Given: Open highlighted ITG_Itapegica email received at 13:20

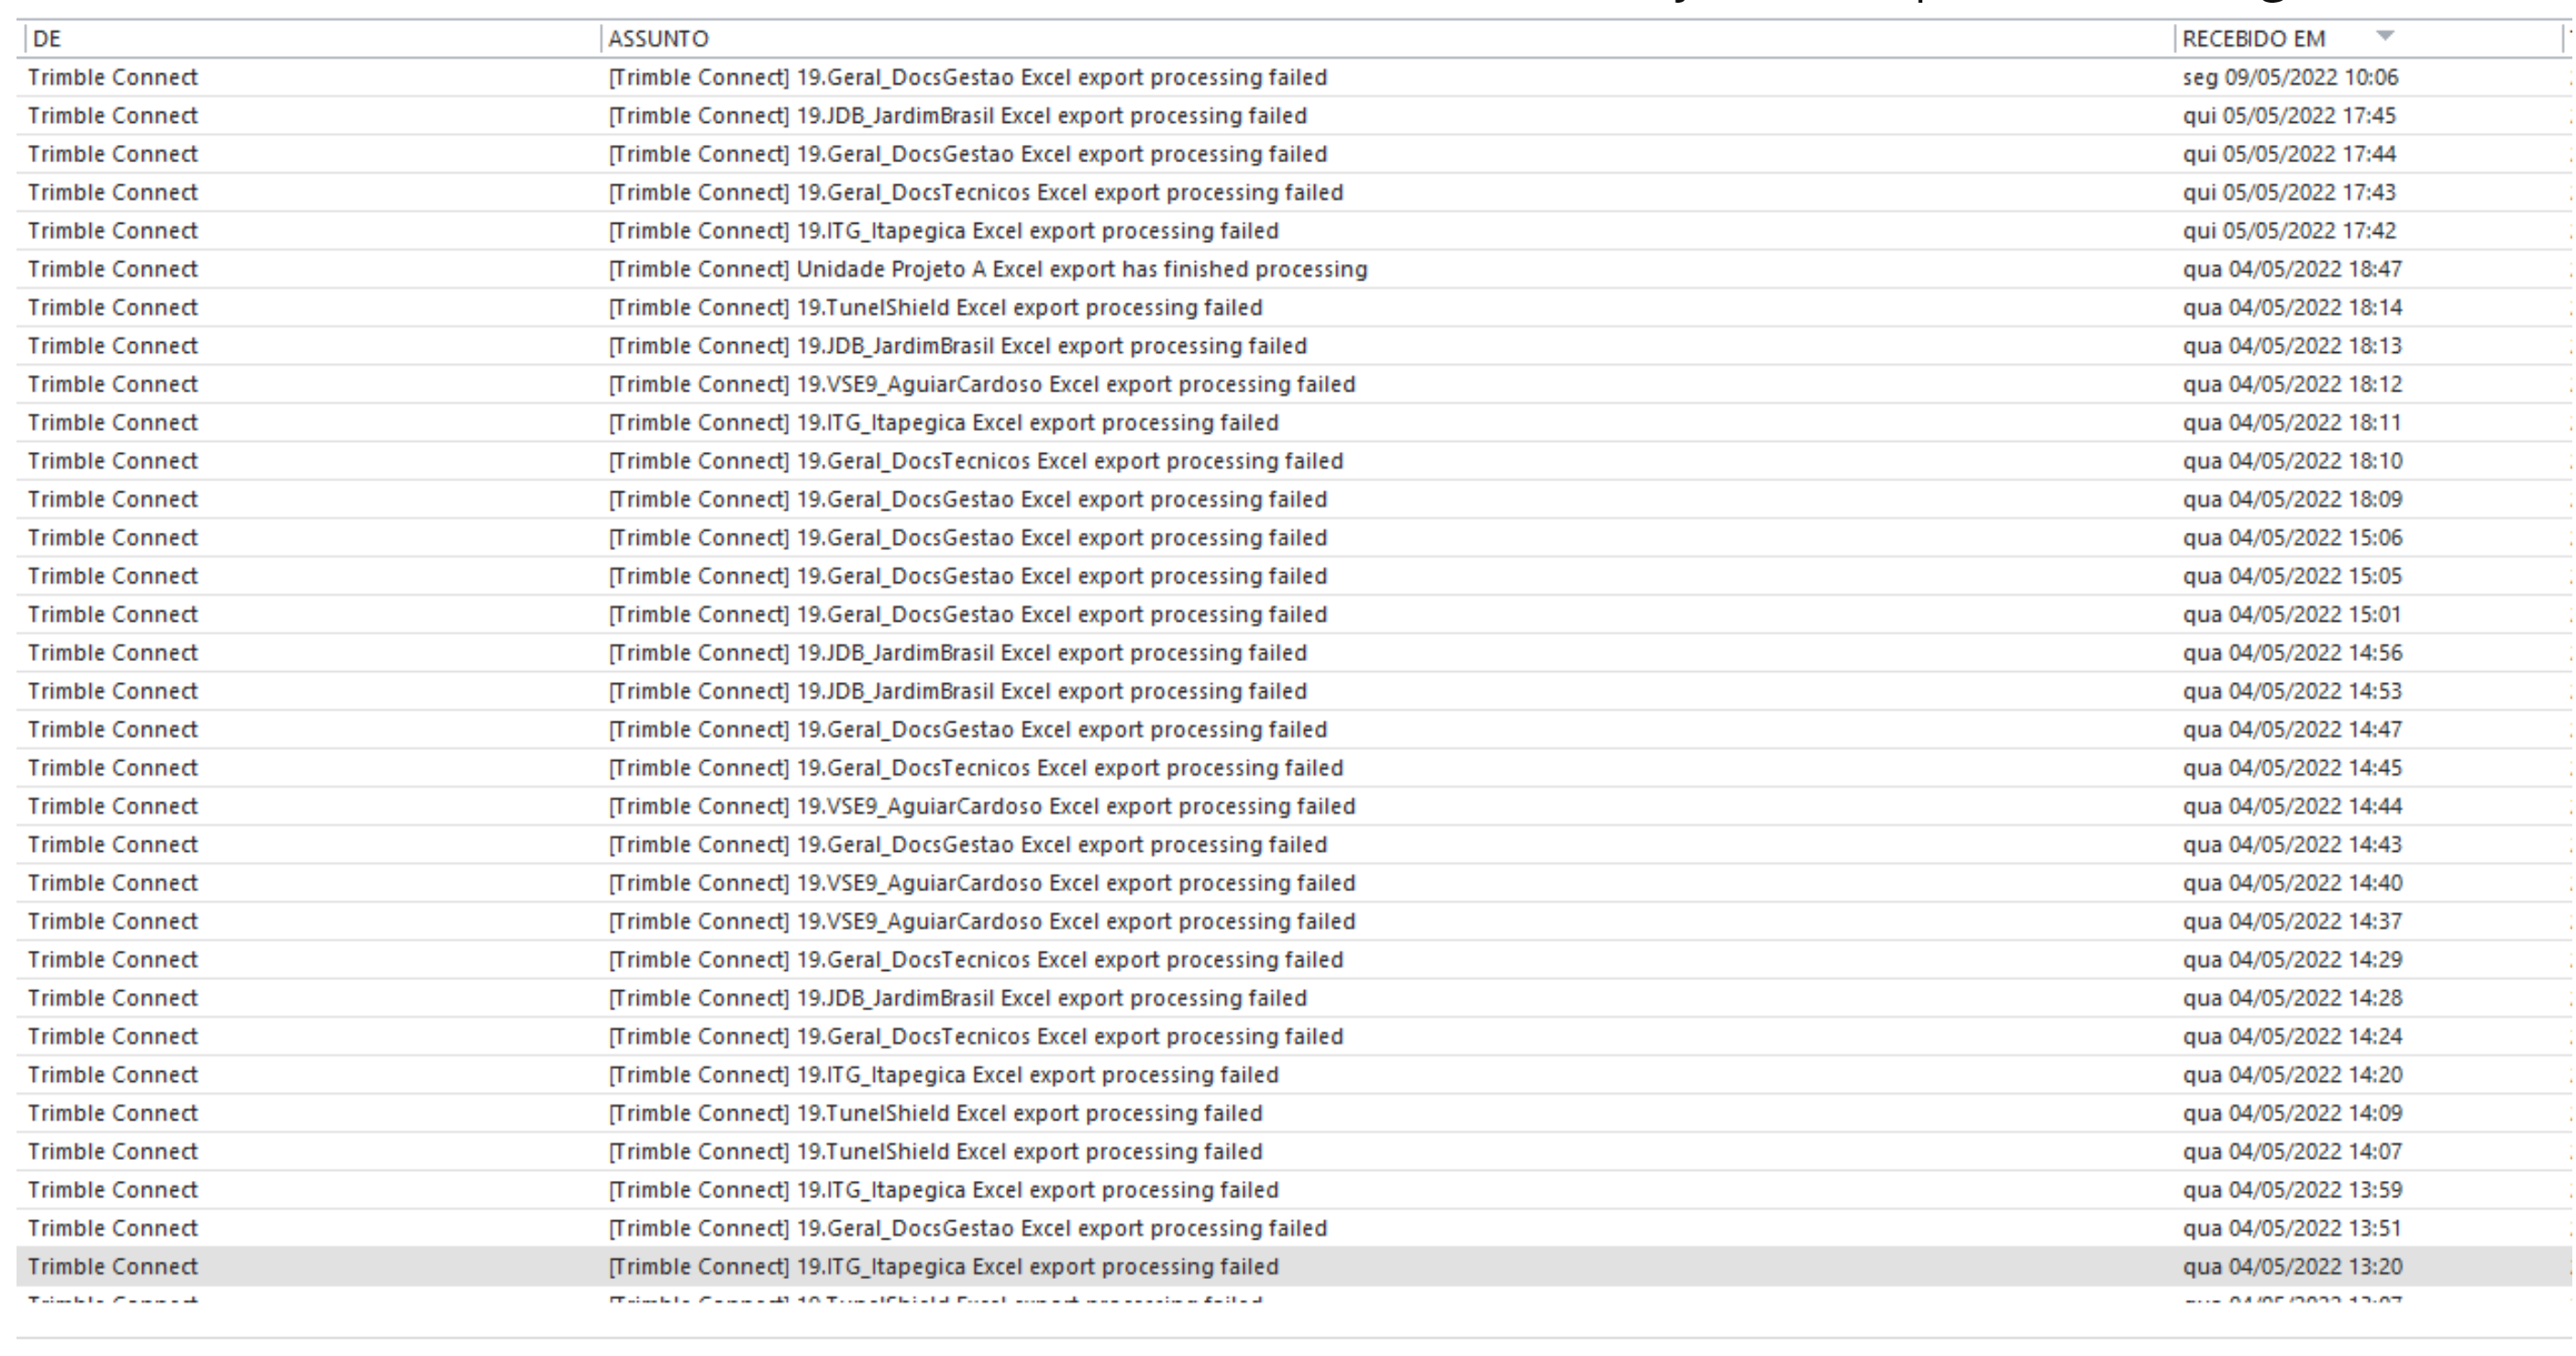Looking at the screenshot, I should click(x=1293, y=1266).
